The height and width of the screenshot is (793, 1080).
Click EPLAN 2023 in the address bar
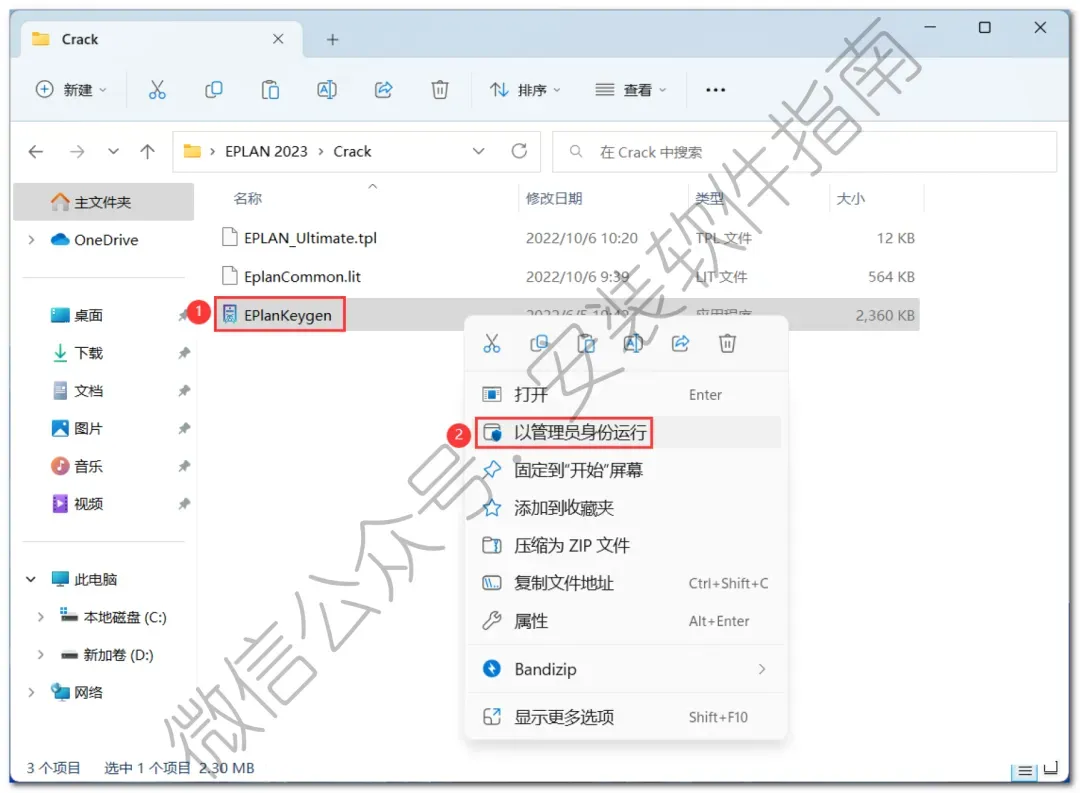[x=266, y=152]
